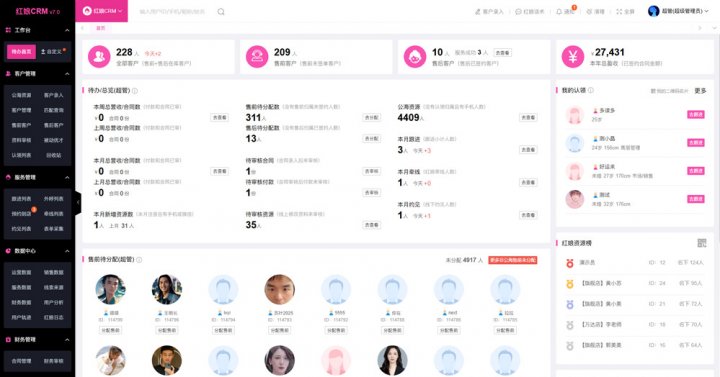
Task: Click the red unassigned public-pool banner button
Action: [512, 260]
